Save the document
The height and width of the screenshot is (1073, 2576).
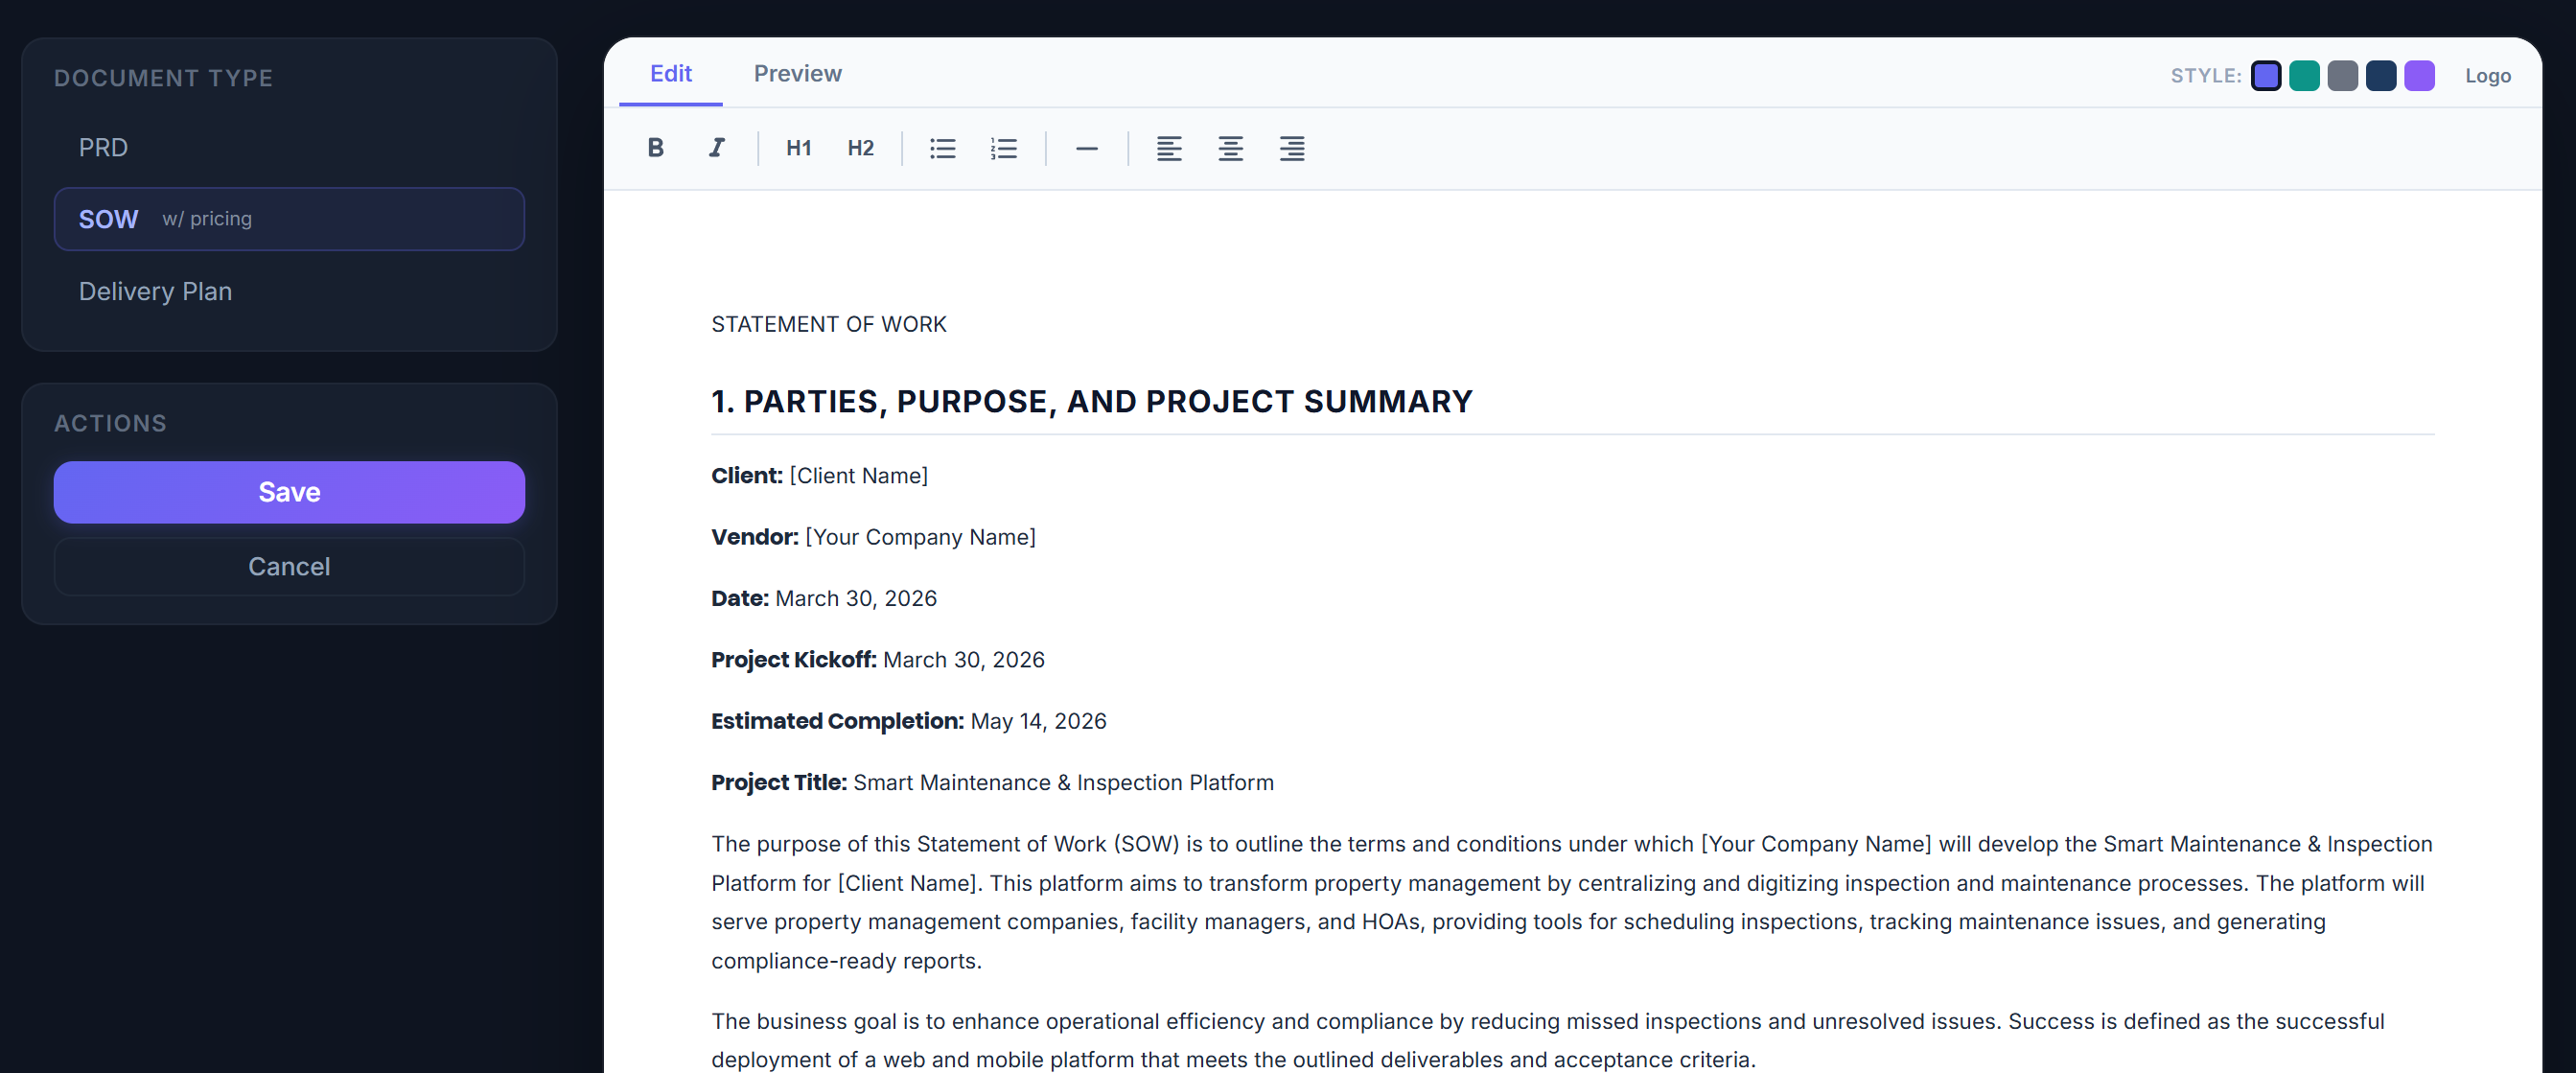pos(288,491)
